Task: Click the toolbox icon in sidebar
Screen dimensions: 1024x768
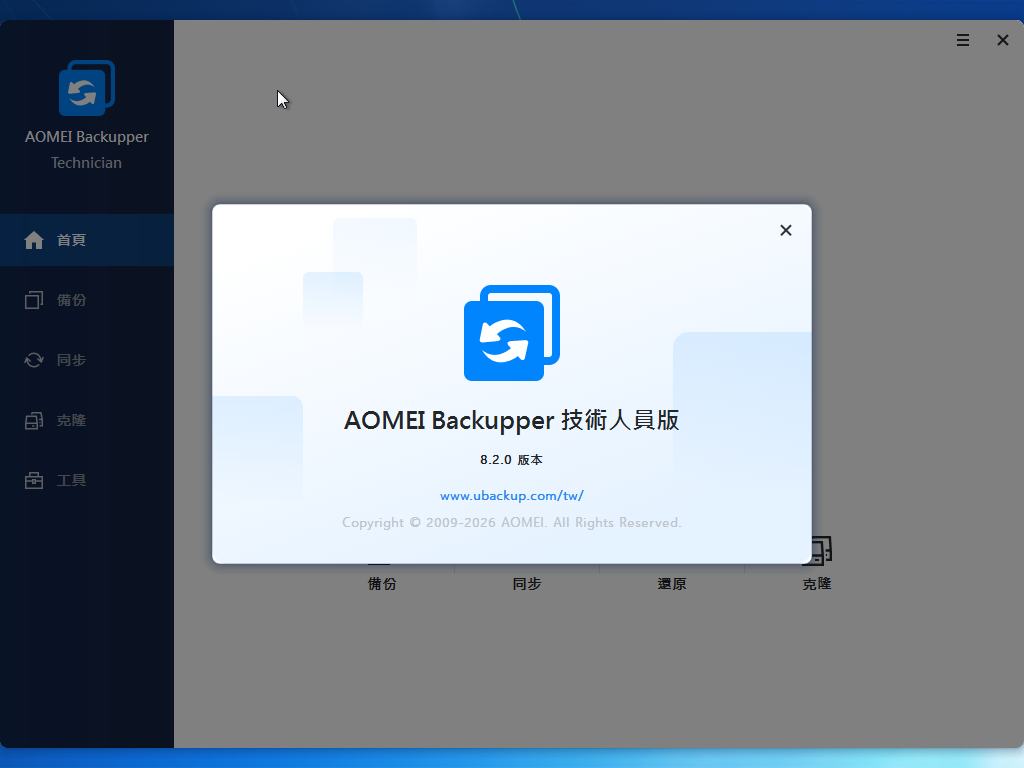Action: [x=34, y=481]
